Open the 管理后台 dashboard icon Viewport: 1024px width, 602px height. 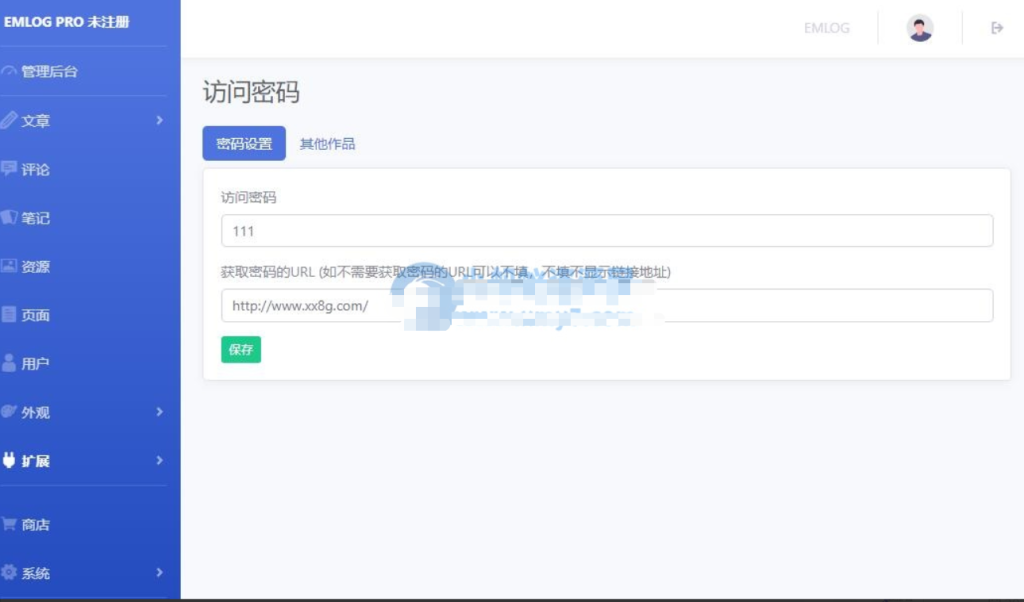pyautogui.click(x=12, y=71)
